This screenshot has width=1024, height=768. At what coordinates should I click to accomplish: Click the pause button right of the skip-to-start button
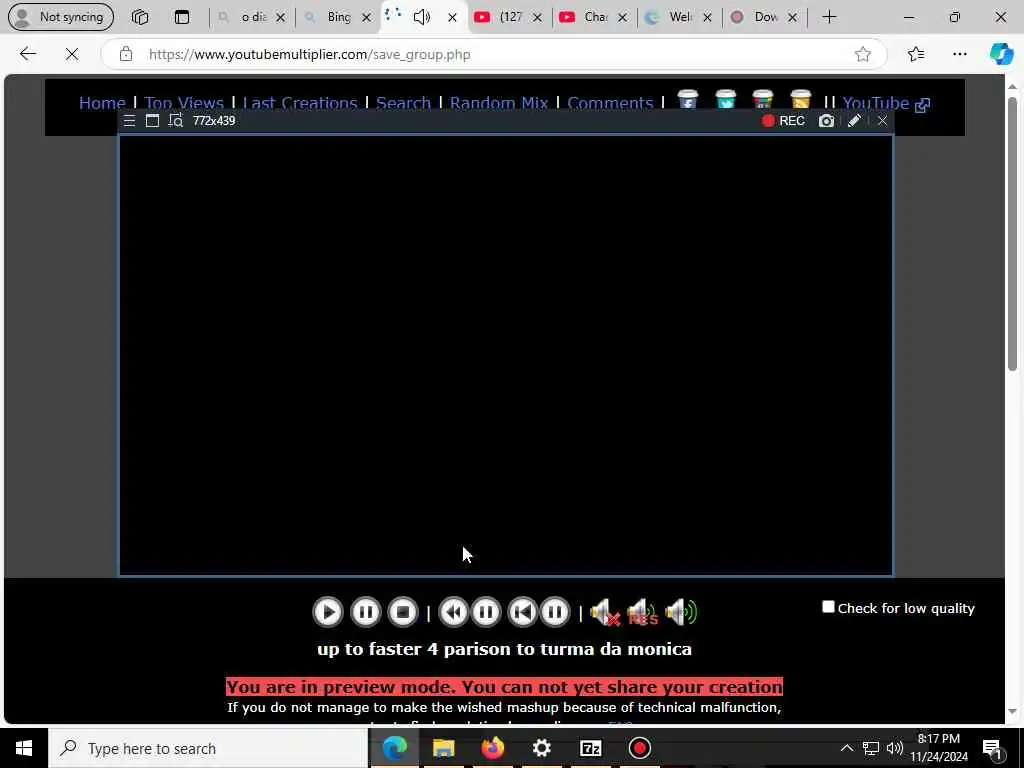(555, 612)
